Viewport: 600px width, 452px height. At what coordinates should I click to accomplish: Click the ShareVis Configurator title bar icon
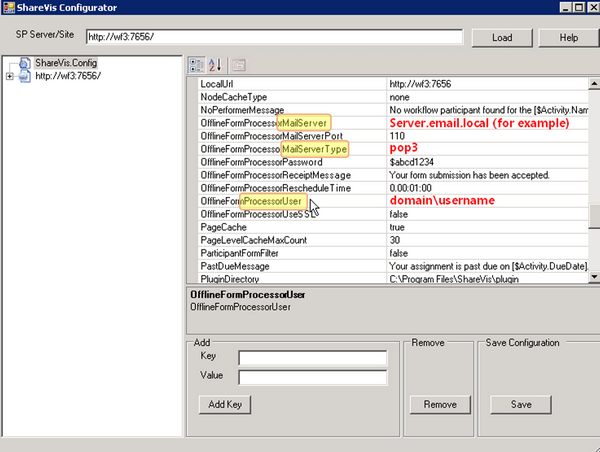point(8,7)
